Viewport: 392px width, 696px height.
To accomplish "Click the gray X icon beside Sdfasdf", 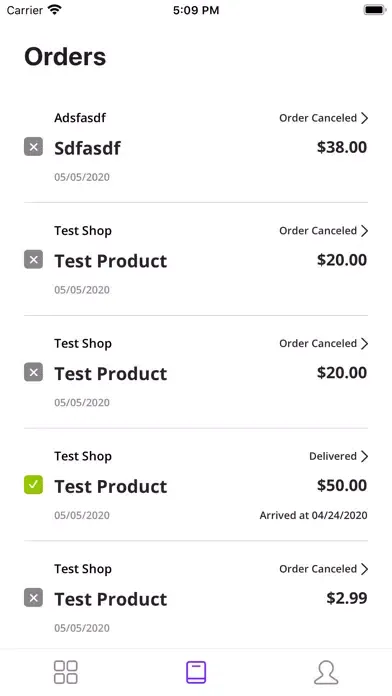I will pyautogui.click(x=33, y=146).
